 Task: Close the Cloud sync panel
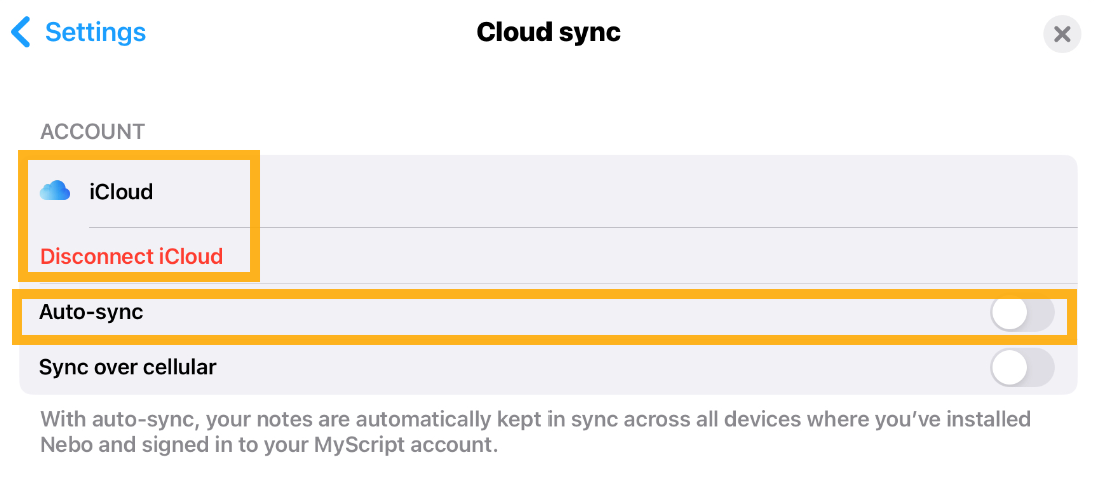[x=1062, y=35]
